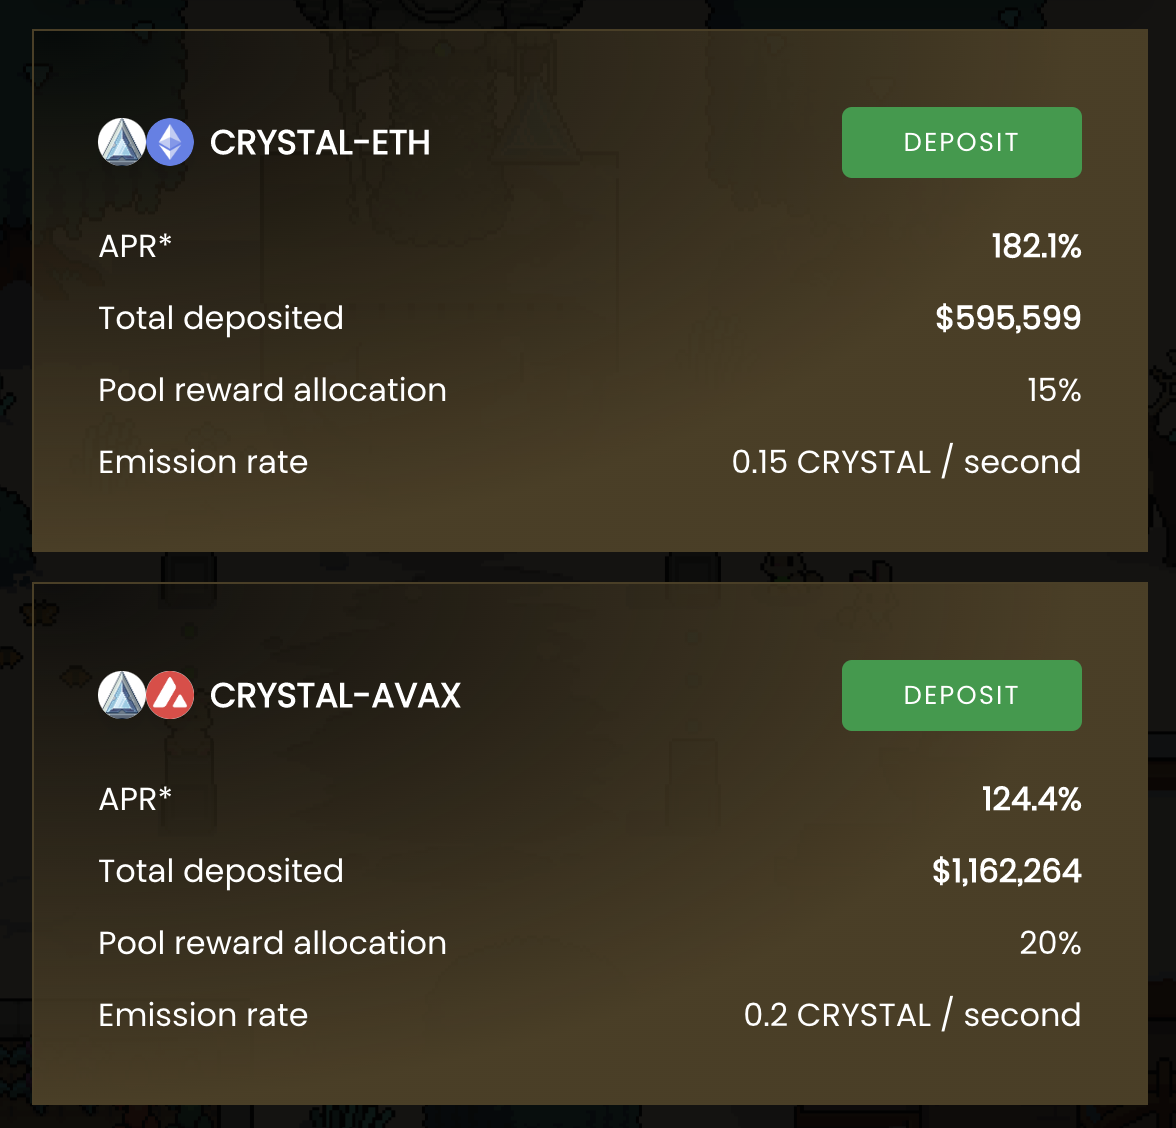Image resolution: width=1176 pixels, height=1128 pixels.
Task: Click the 182.1% APR value
Action: [x=1036, y=246]
